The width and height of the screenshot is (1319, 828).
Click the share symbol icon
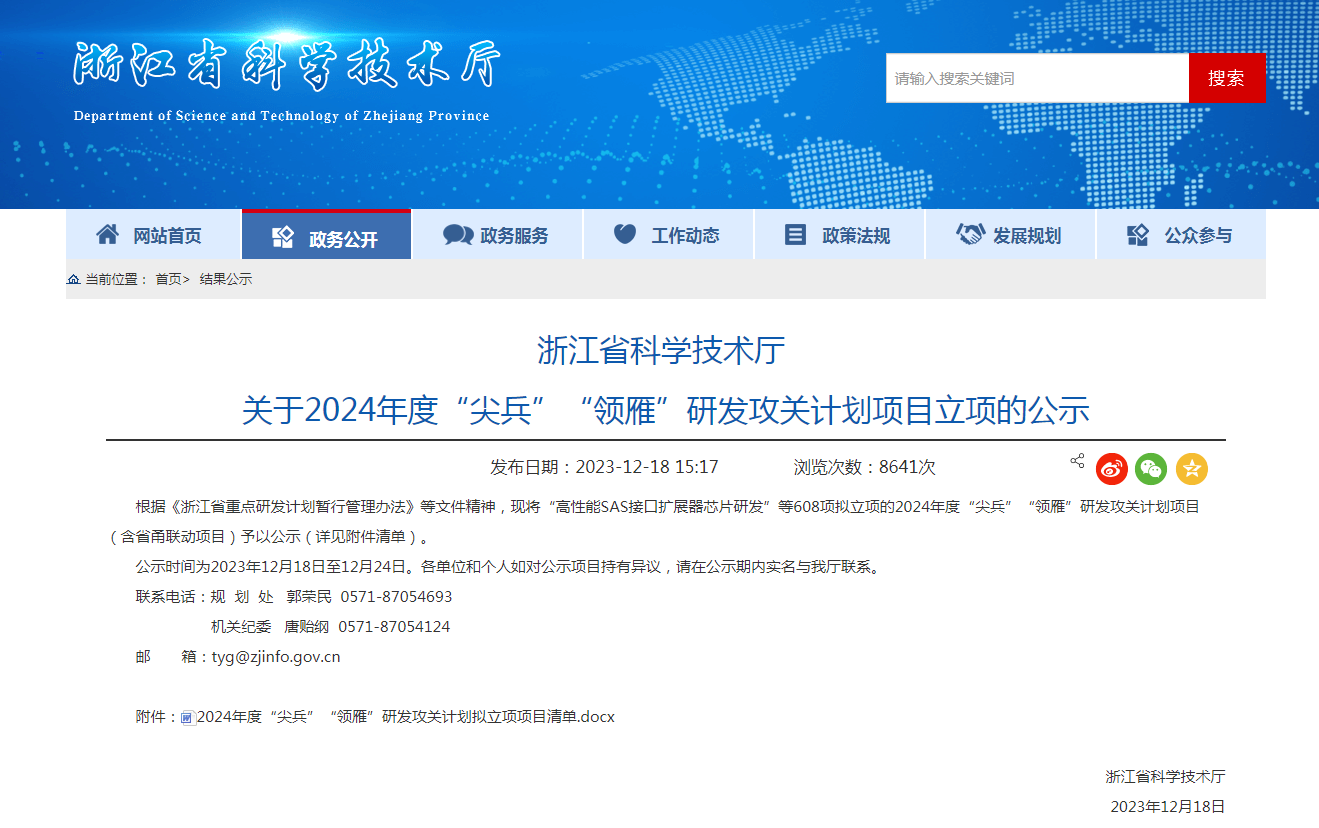tap(1077, 461)
